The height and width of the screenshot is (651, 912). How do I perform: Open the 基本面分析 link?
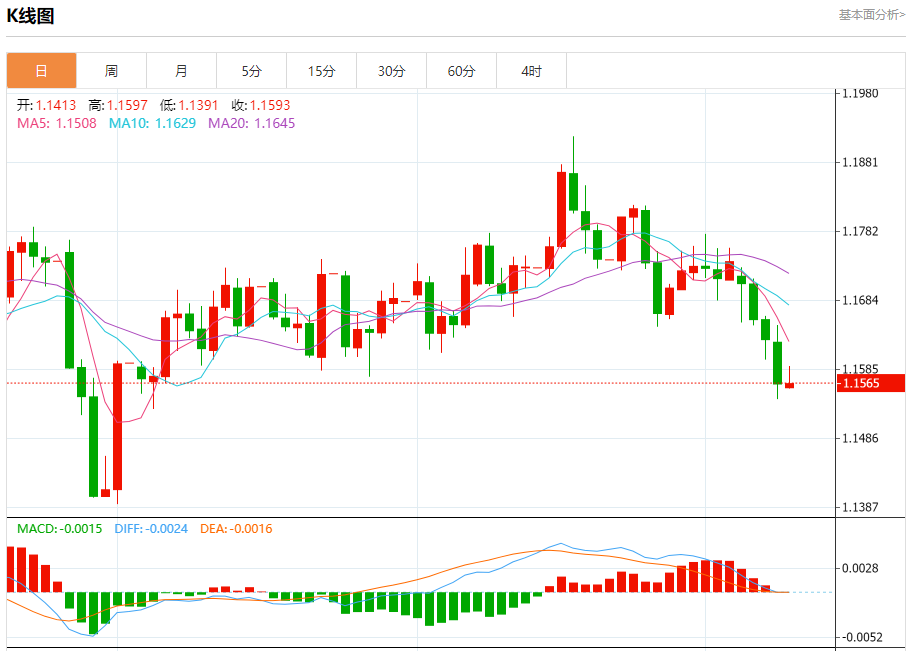tap(871, 15)
